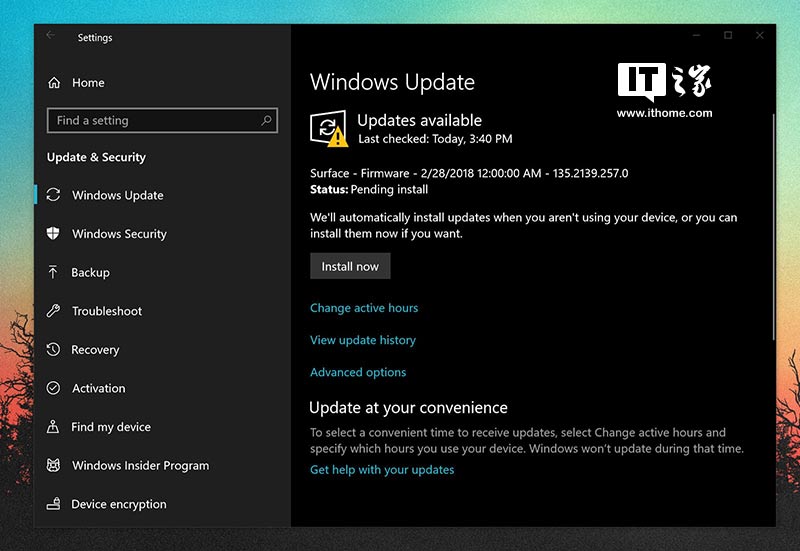Click the Backup upload arrow icon

(x=53, y=272)
